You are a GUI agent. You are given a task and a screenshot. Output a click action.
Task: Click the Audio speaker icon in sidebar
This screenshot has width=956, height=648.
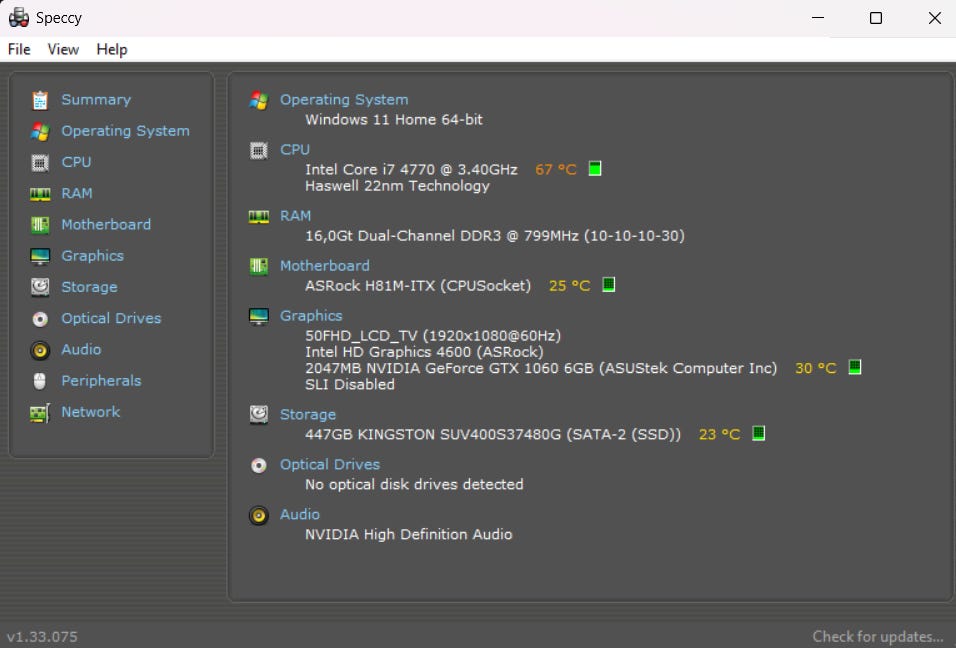tap(40, 350)
